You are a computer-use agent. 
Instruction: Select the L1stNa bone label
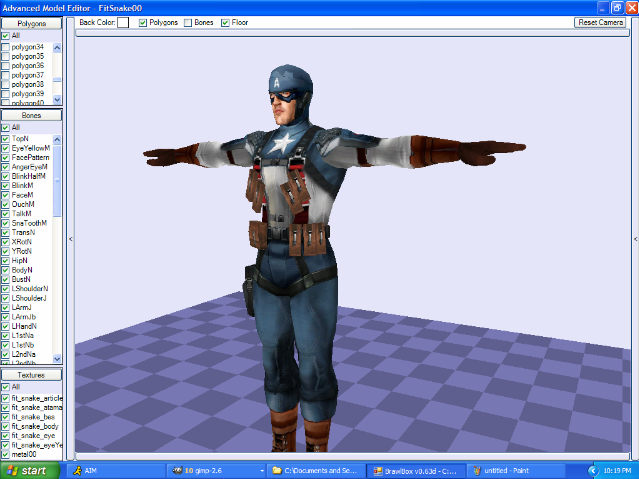pos(22,336)
